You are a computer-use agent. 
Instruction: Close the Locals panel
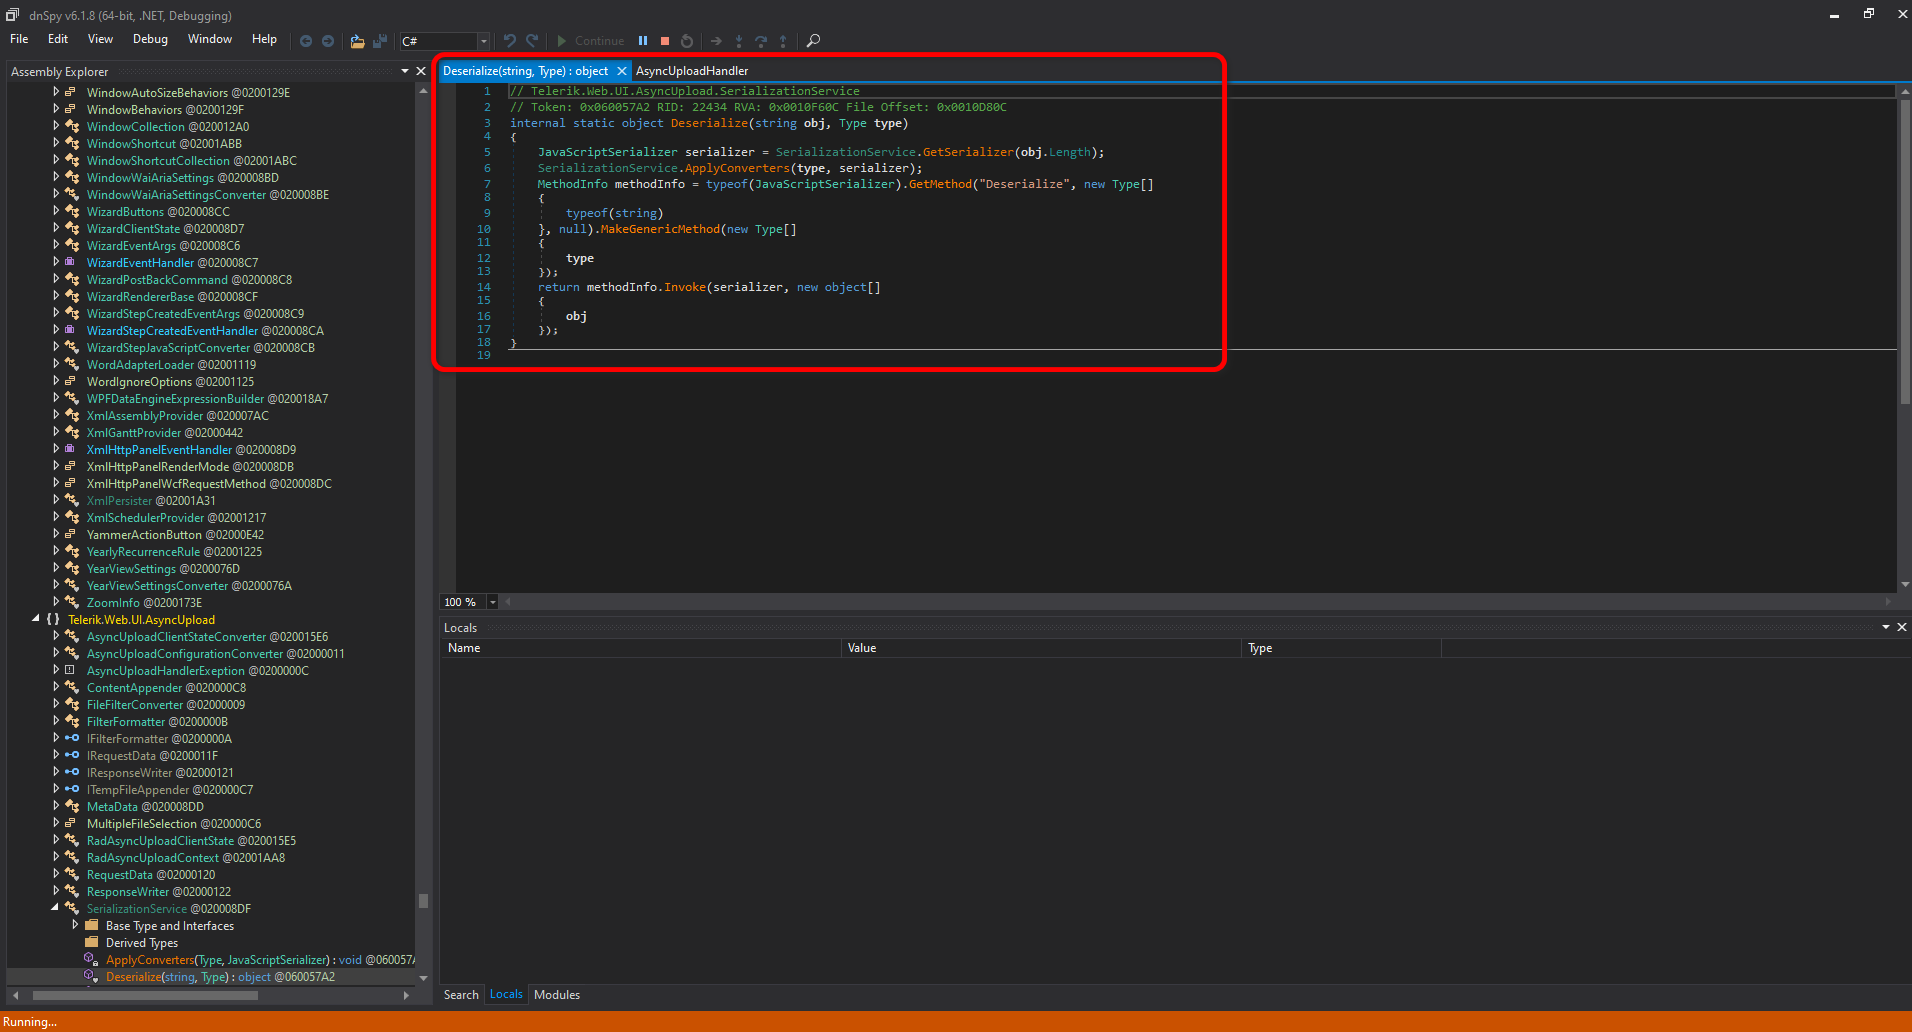1902,627
